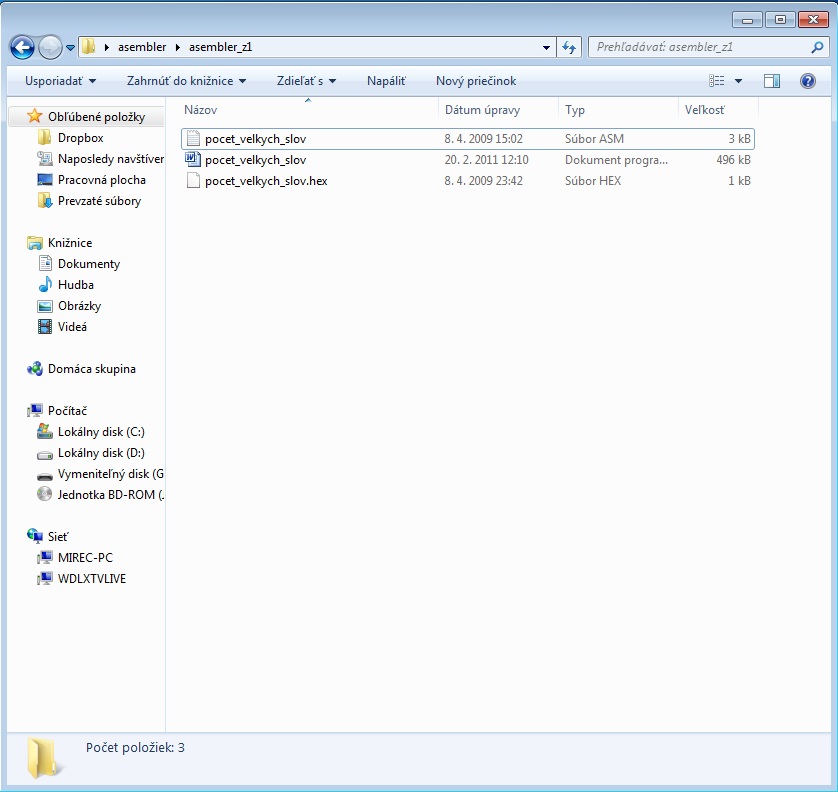Click the folder icon in the address bar
The width and height of the screenshot is (838, 792).
89,46
